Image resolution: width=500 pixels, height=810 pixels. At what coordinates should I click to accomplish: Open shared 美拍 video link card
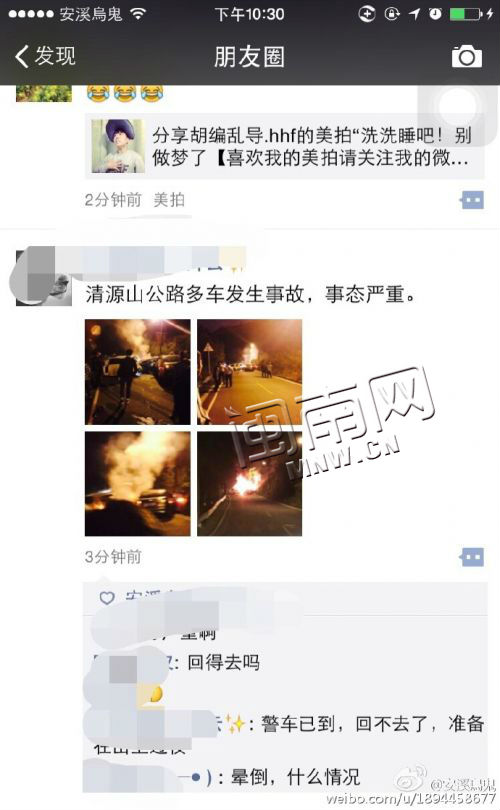coord(285,146)
